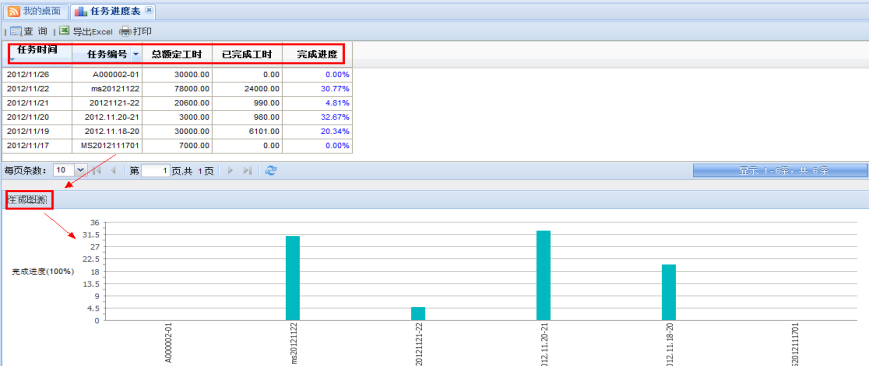Sort by the 任务时间 column header
The width and height of the screenshot is (871, 366).
38,52
